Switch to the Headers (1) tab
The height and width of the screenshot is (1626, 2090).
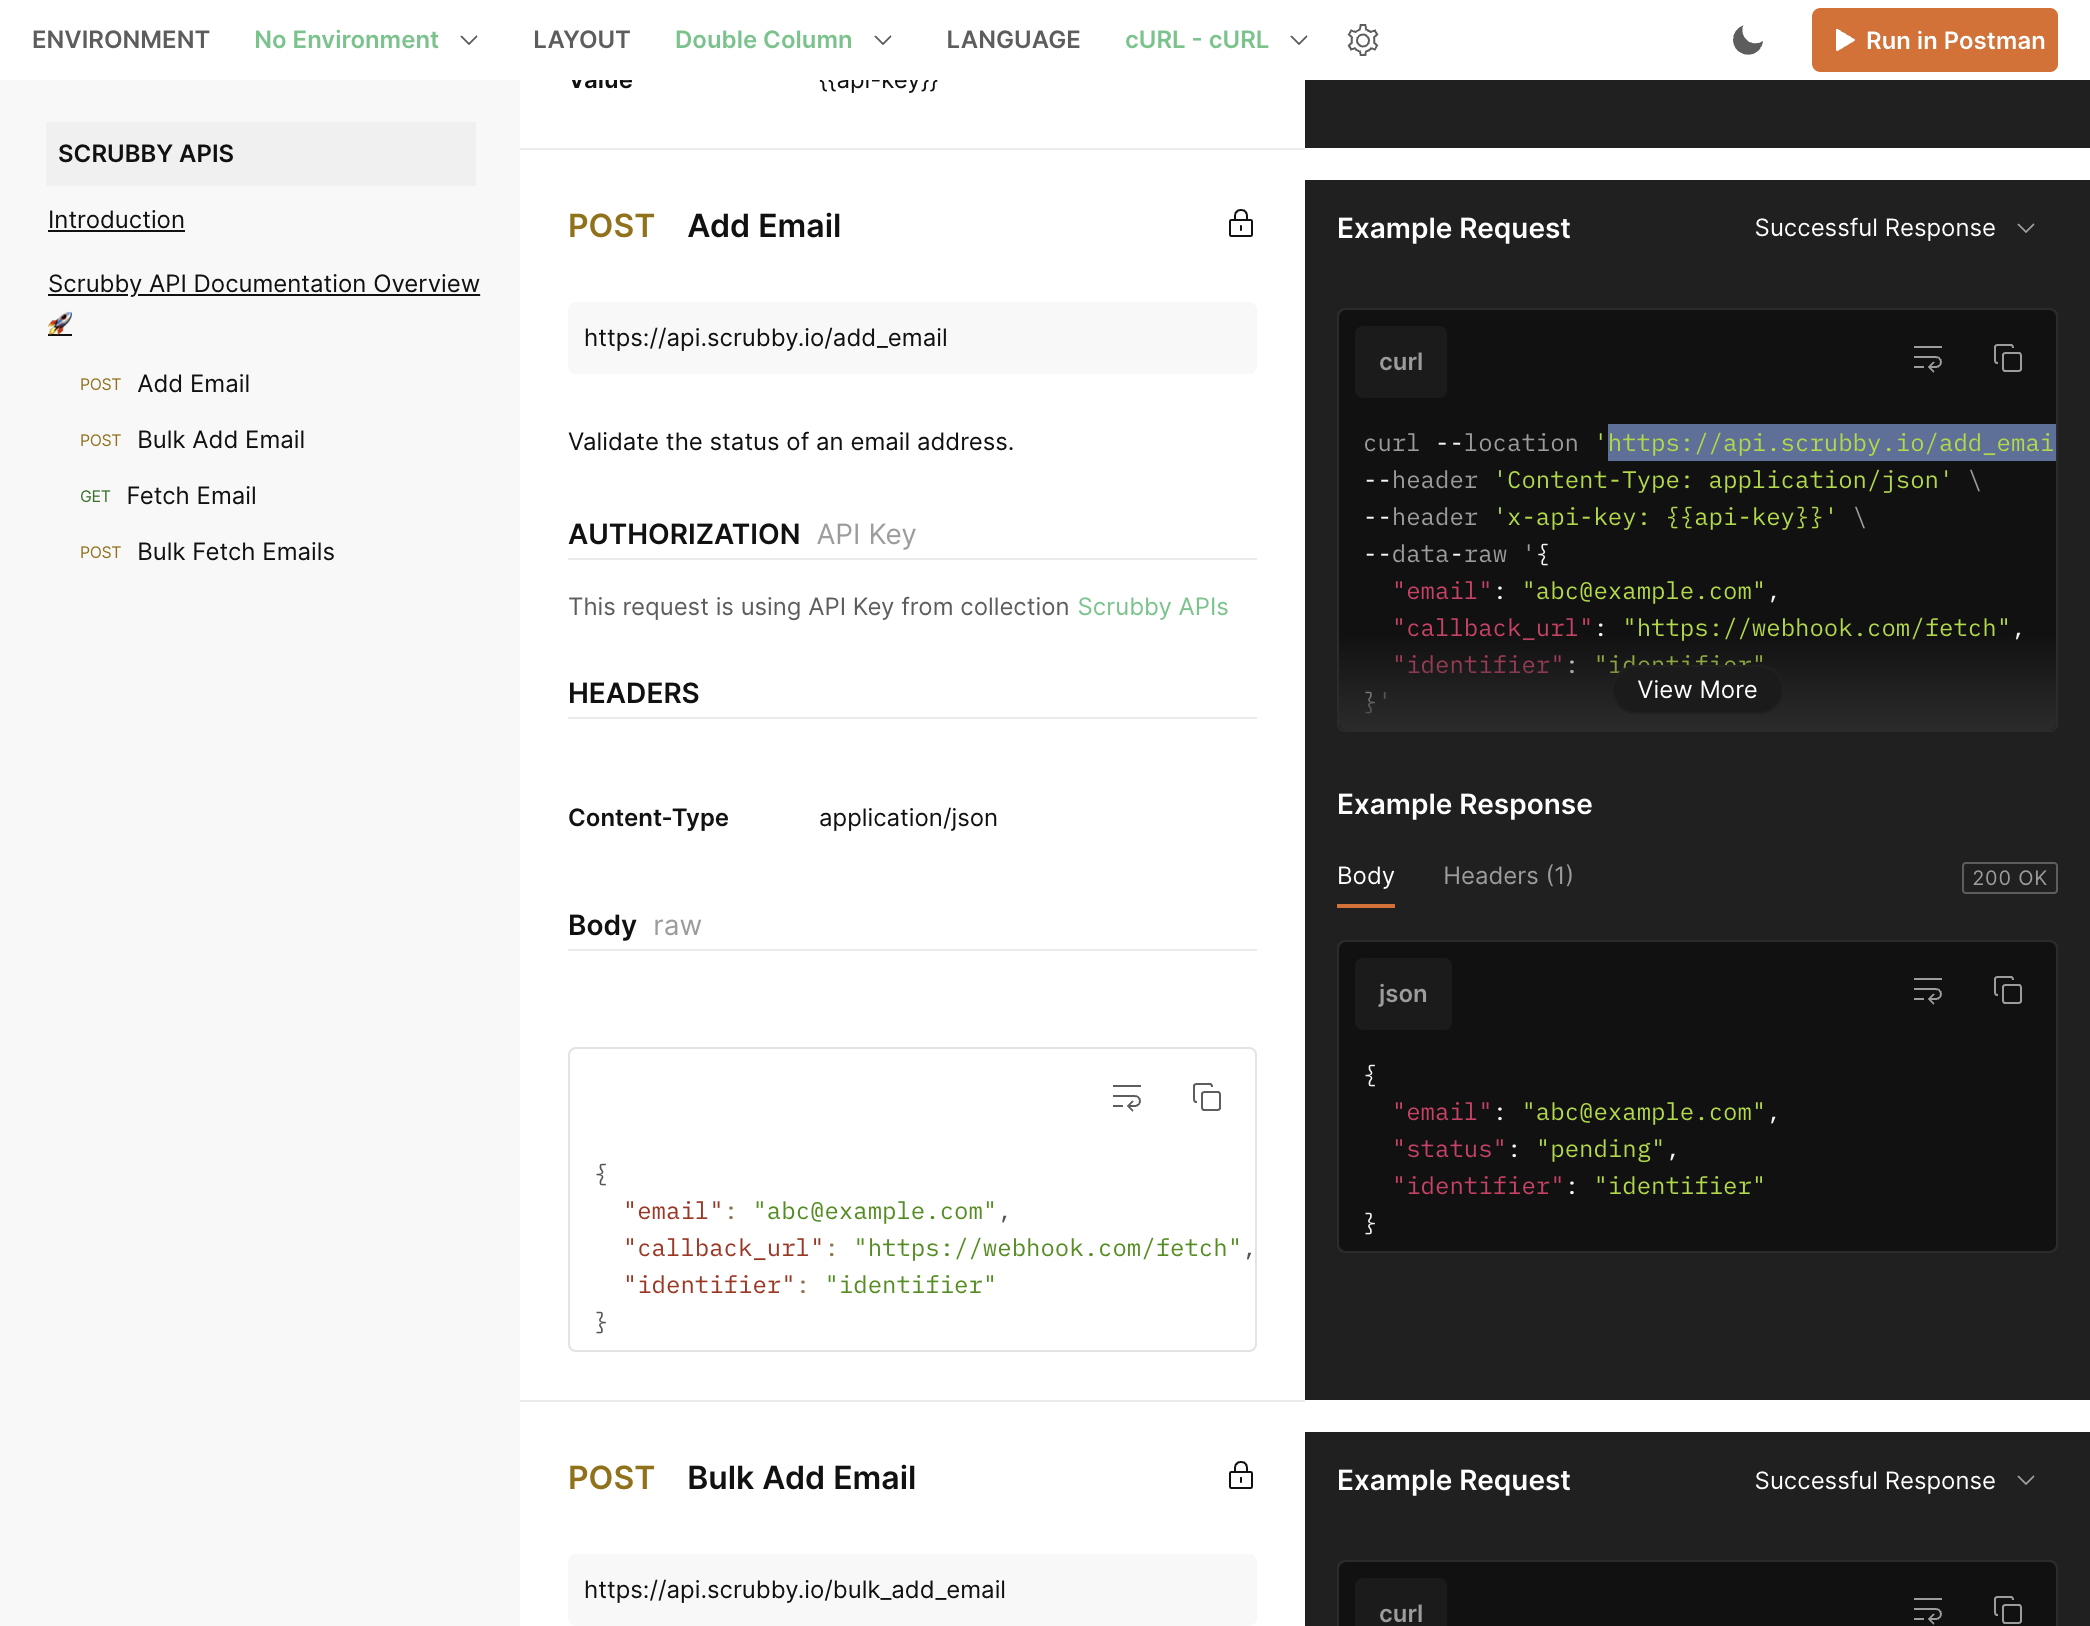[1507, 876]
